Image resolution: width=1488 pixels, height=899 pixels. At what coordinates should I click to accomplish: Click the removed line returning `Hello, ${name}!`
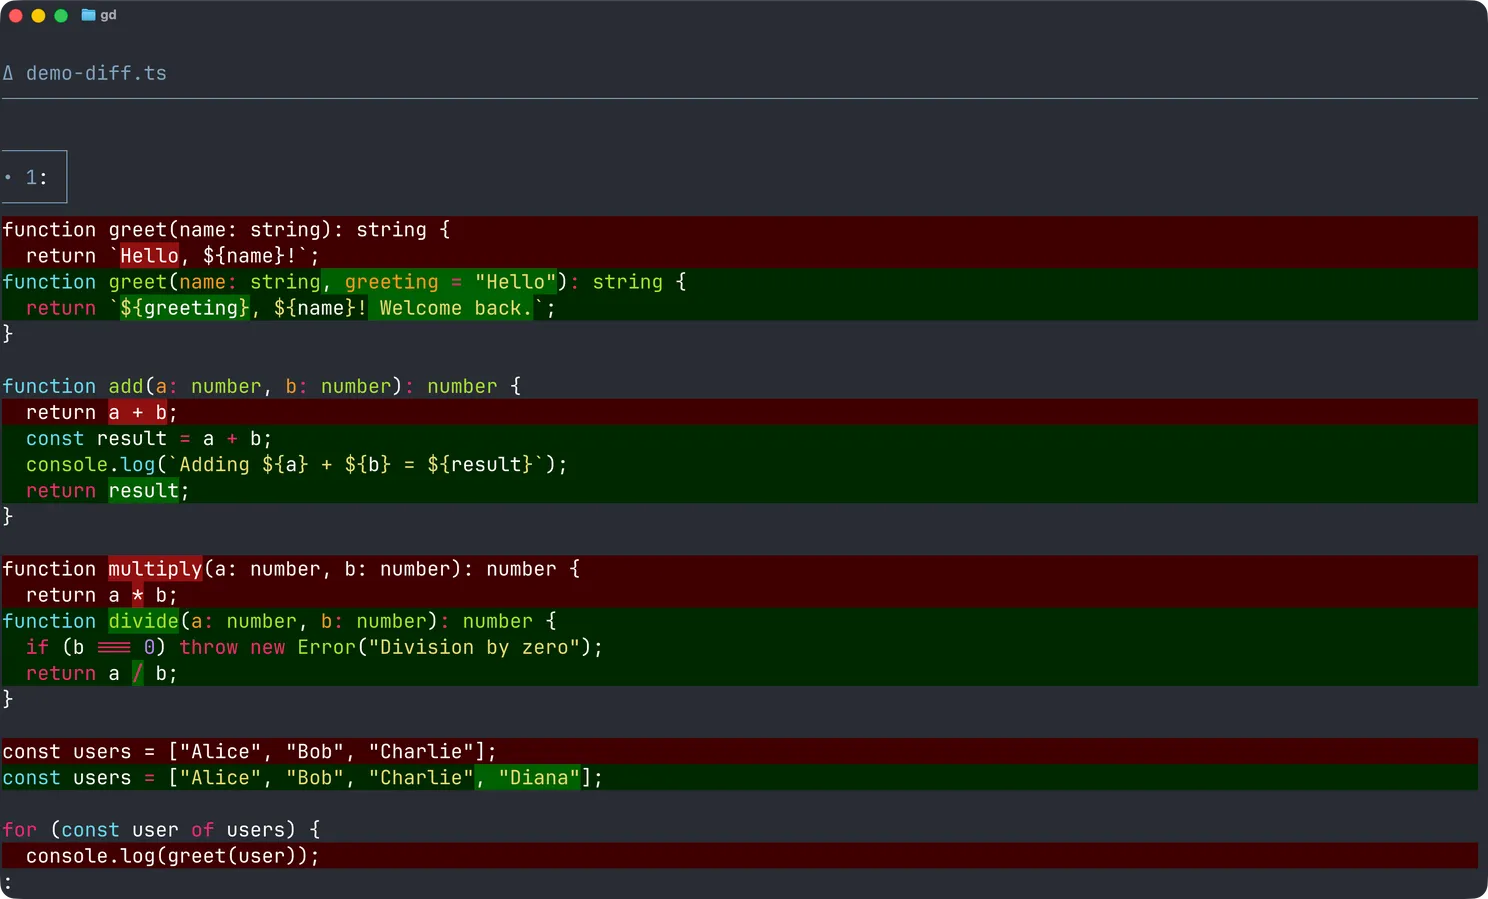tap(740, 255)
